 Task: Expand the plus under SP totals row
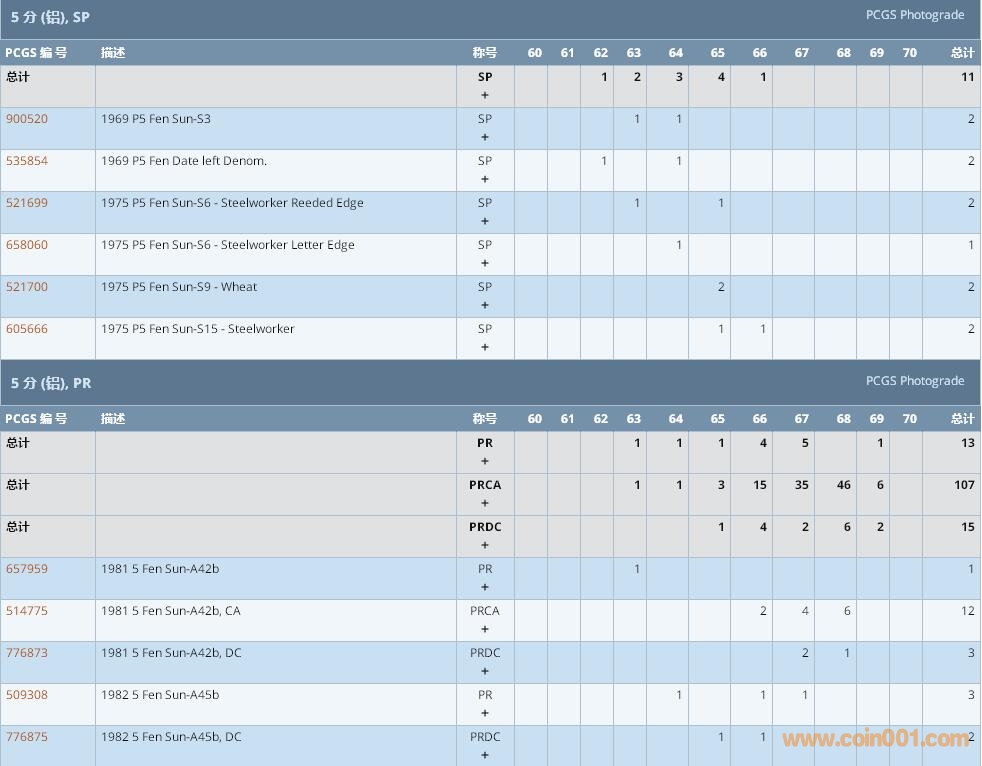coord(485,96)
